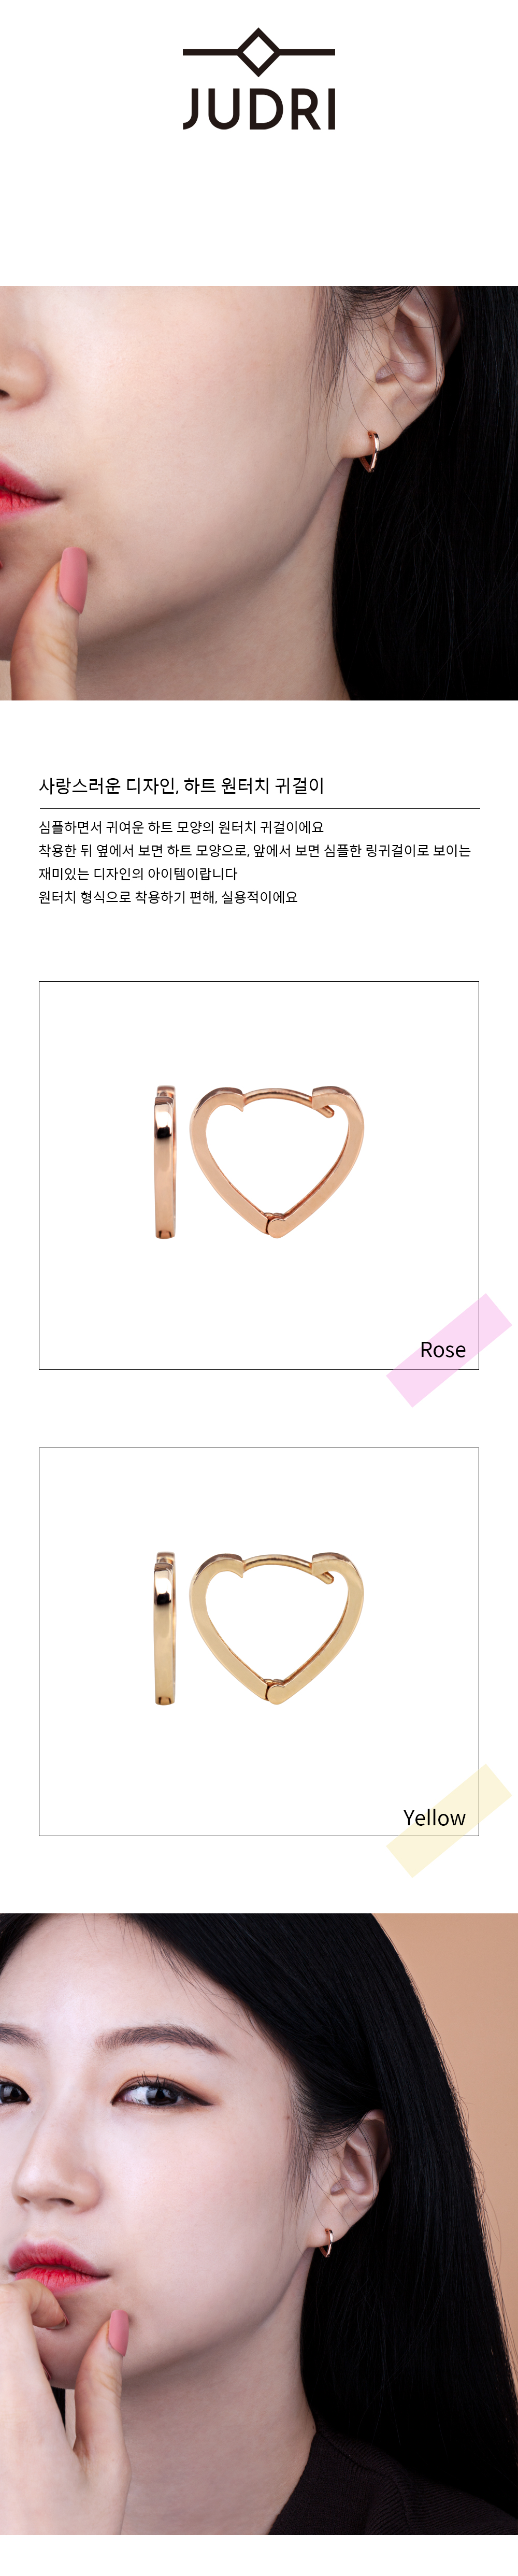Click the last description line about one-touch
The image size is (518, 2576).
tap(168, 897)
